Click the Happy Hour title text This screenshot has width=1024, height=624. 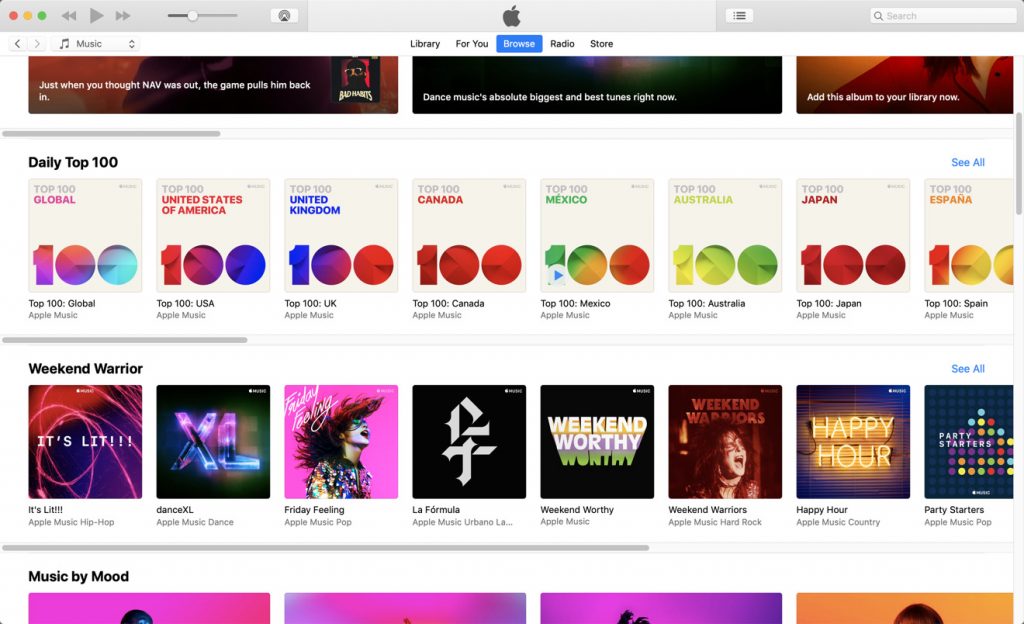[x=822, y=510]
